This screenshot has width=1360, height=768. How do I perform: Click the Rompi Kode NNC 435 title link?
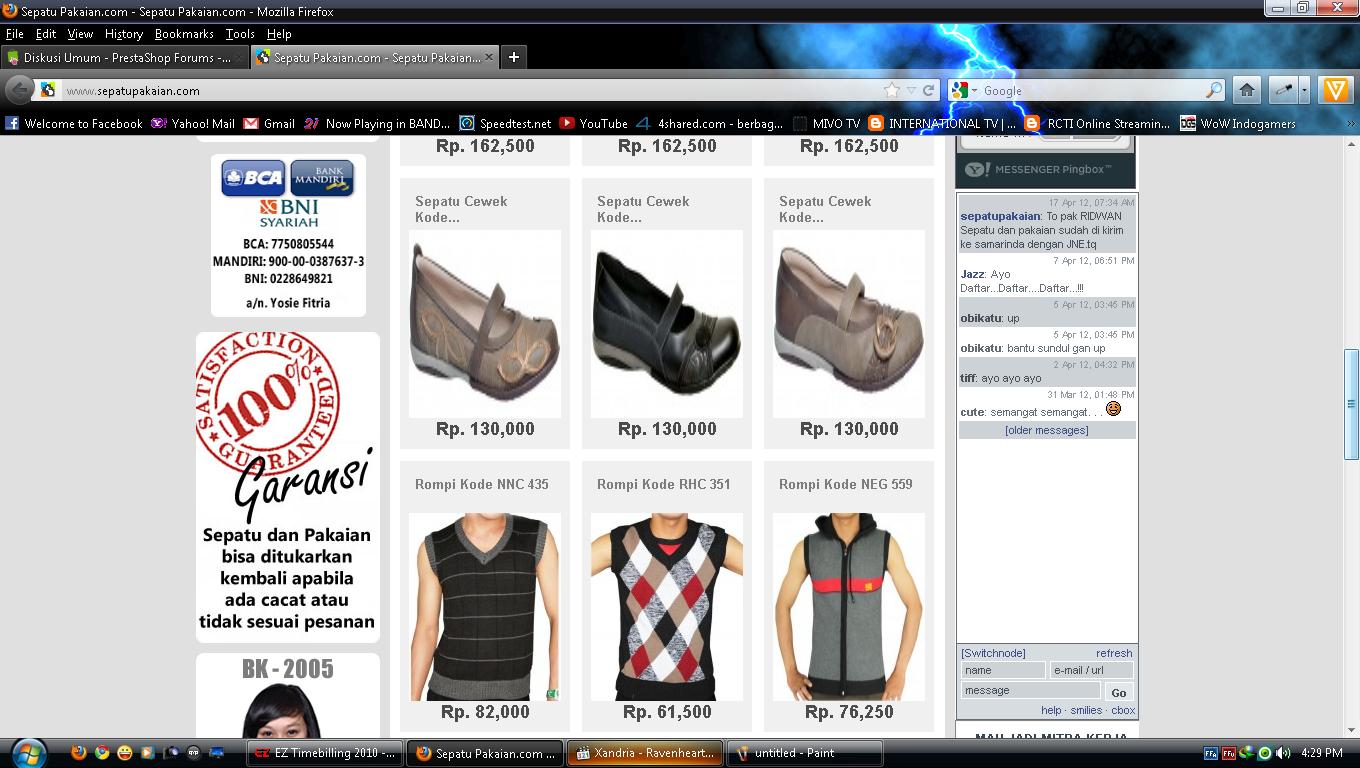click(x=482, y=484)
